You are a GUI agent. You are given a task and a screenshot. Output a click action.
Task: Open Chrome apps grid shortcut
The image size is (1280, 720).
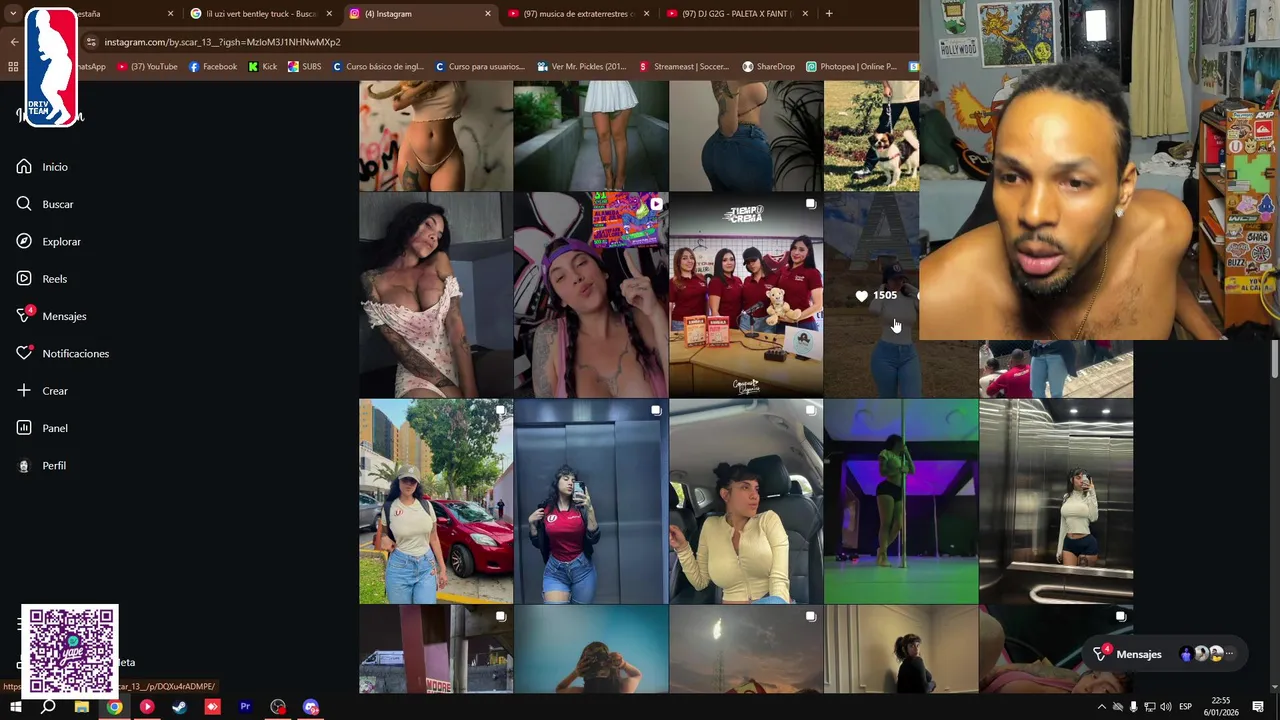click(x=13, y=67)
